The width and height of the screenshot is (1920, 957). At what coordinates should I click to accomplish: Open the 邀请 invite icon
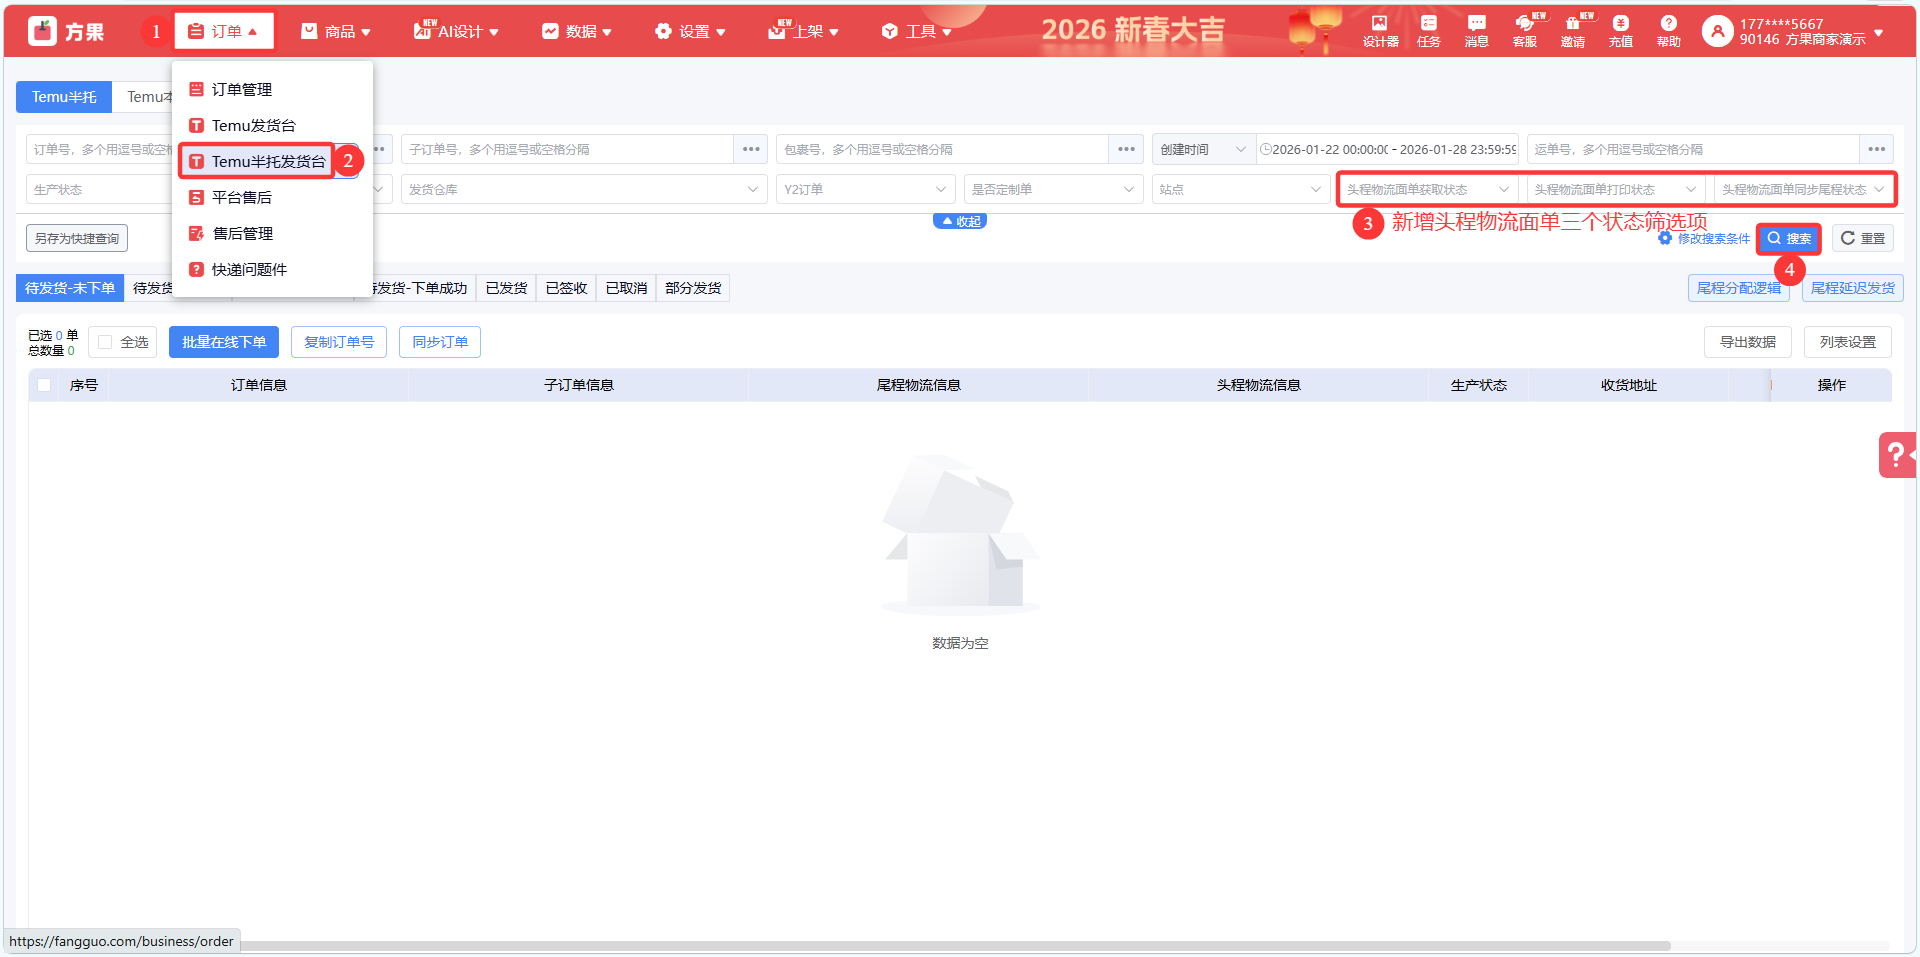pos(1573,31)
